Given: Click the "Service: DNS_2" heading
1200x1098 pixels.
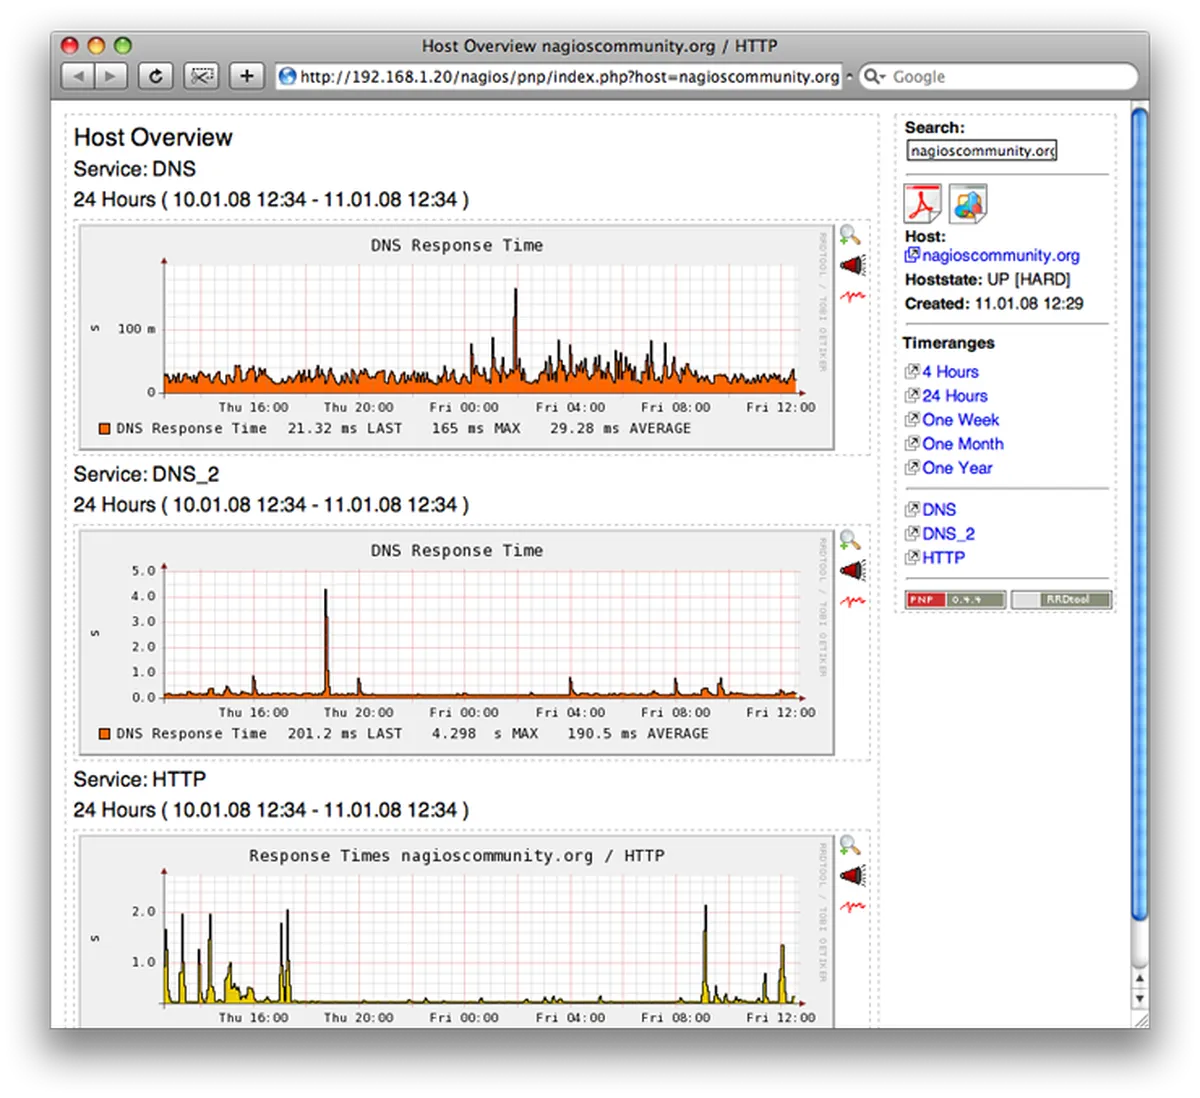Looking at the screenshot, I should 146,474.
